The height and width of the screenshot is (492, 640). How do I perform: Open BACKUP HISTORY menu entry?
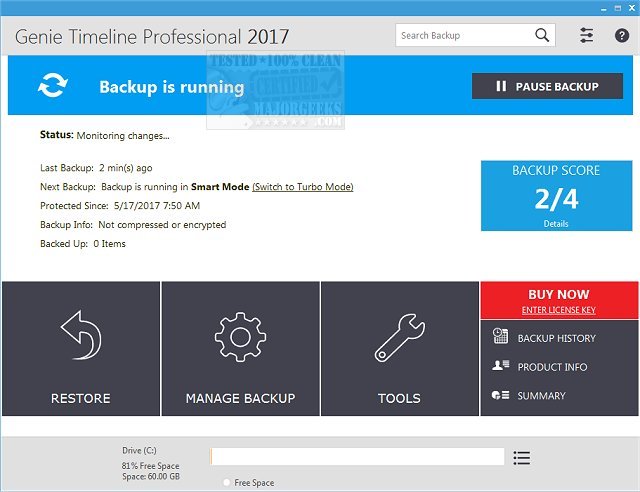tap(557, 338)
